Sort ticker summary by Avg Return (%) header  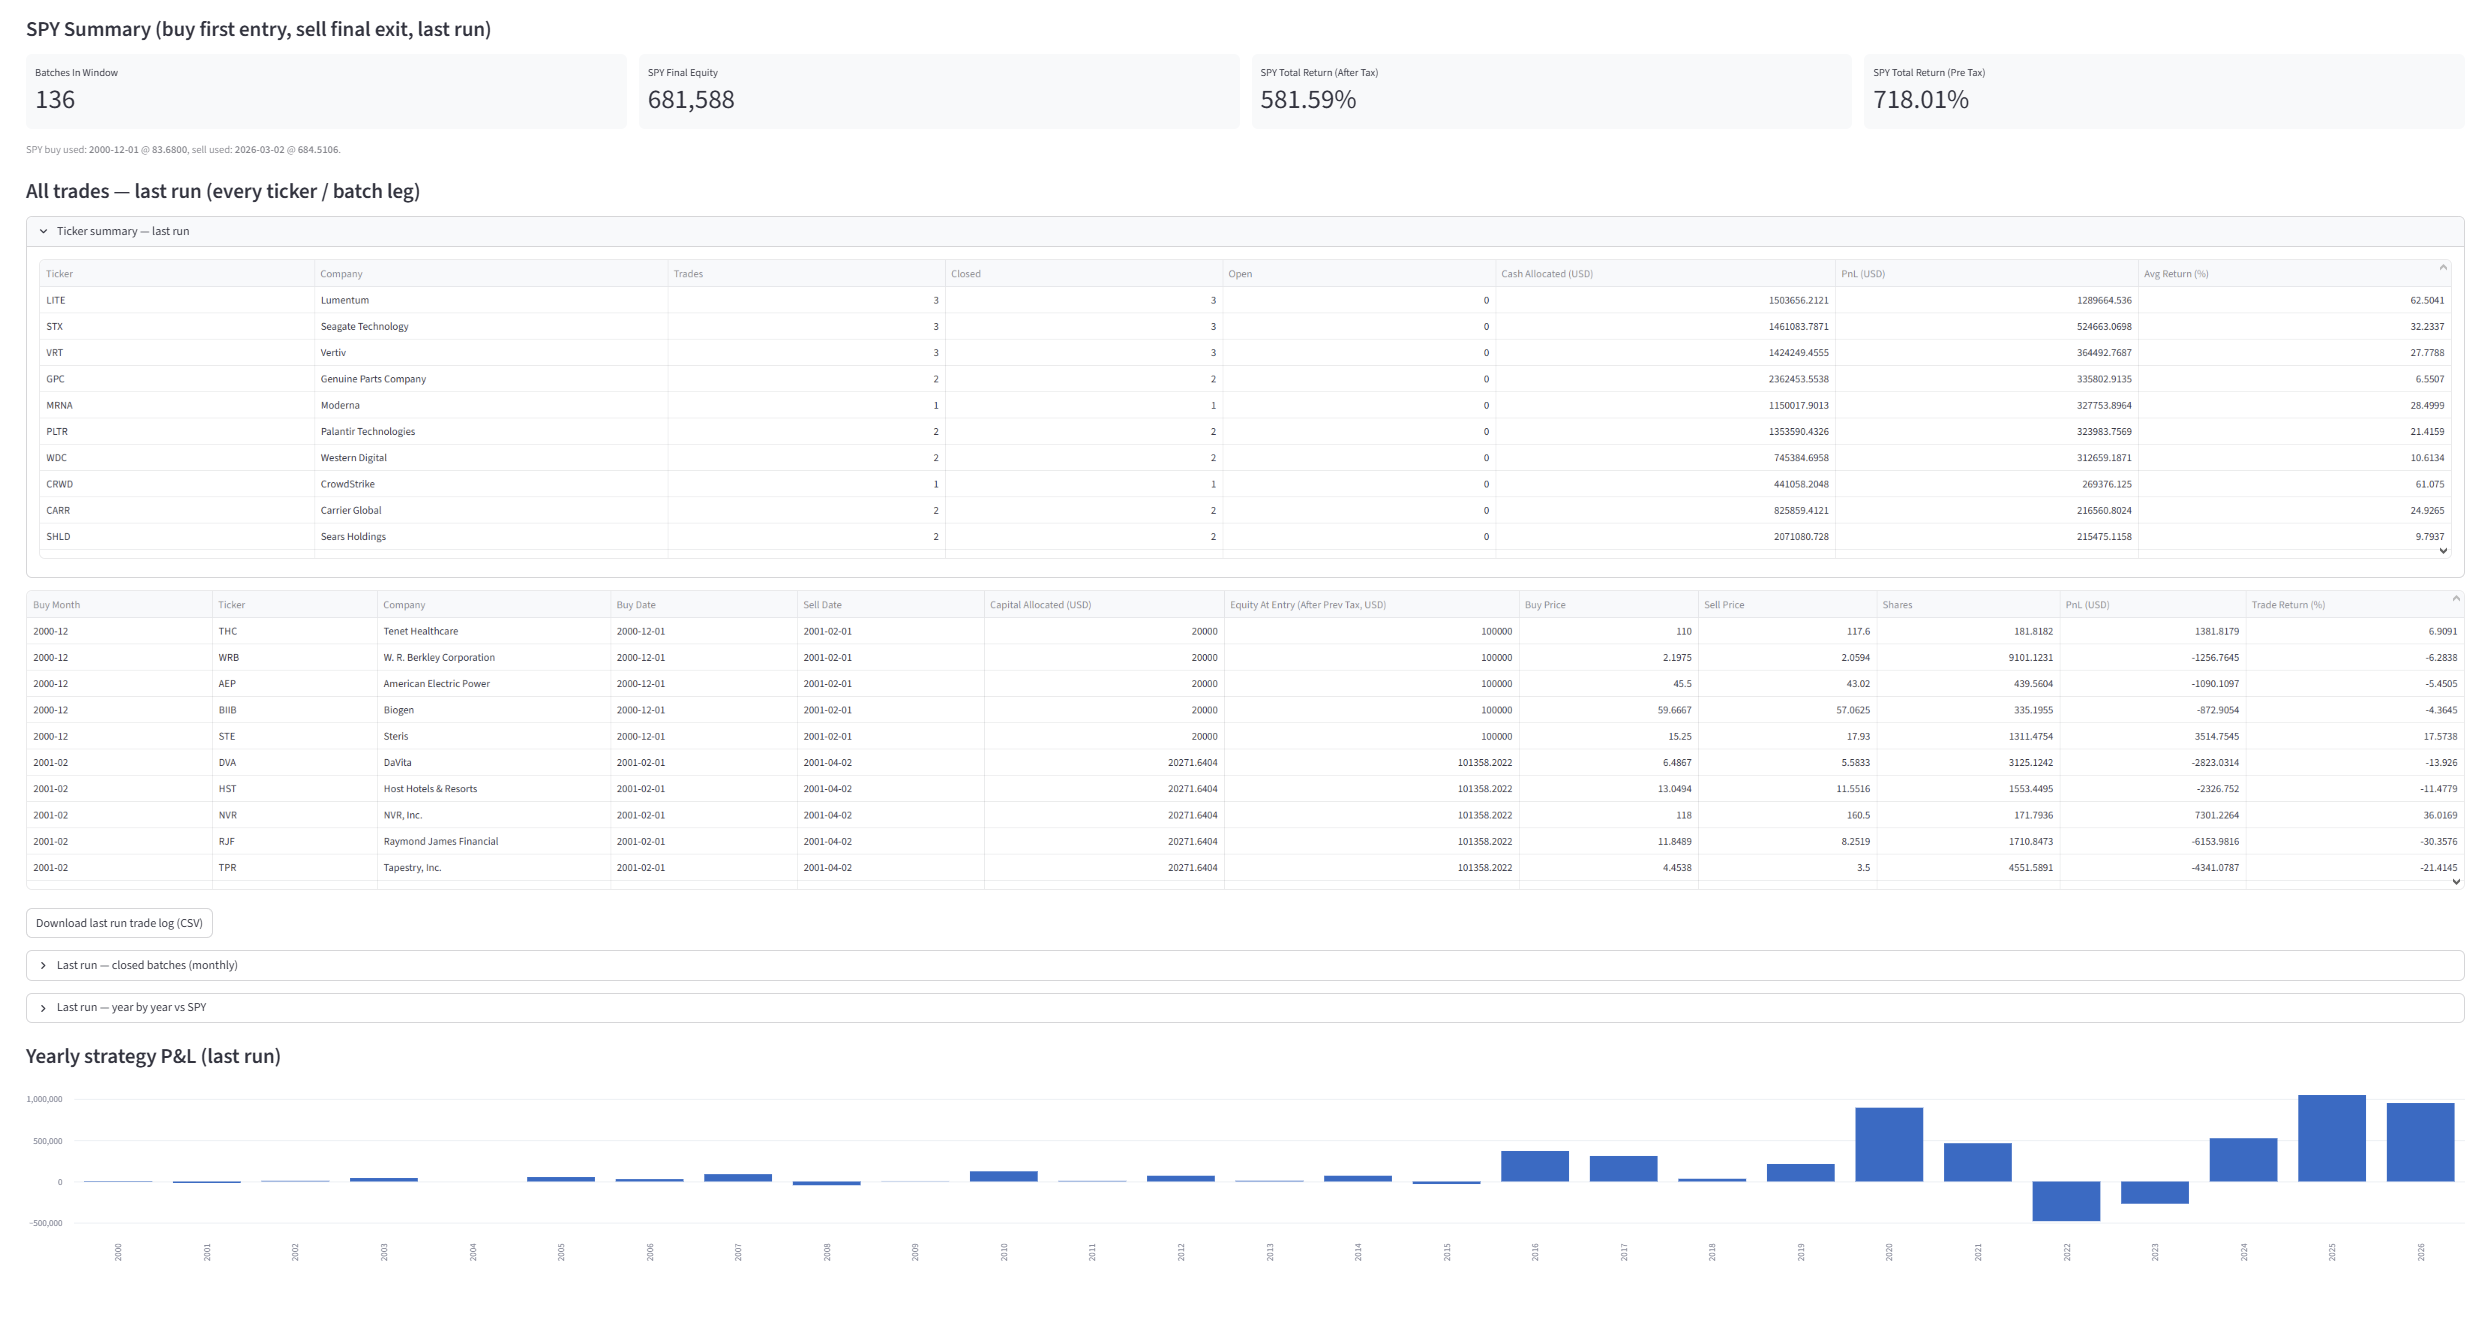coord(2175,274)
